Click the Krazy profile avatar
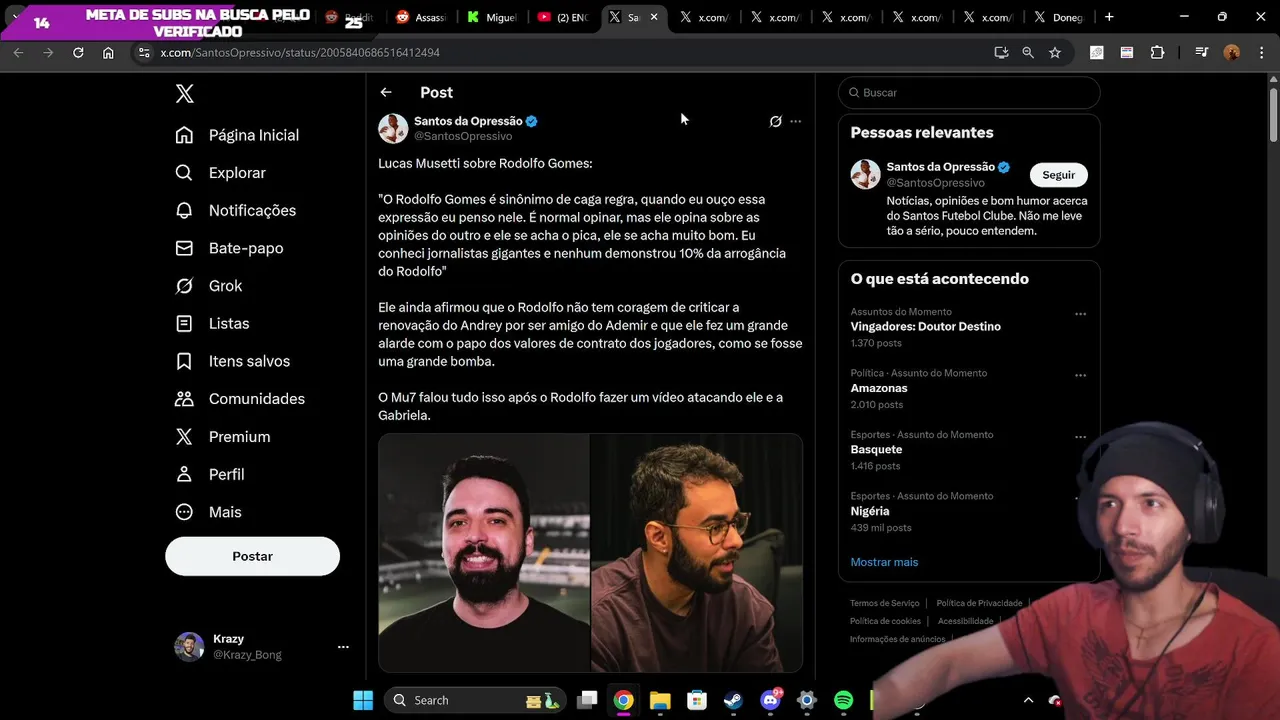Viewport: 1280px width, 720px height. (189, 647)
